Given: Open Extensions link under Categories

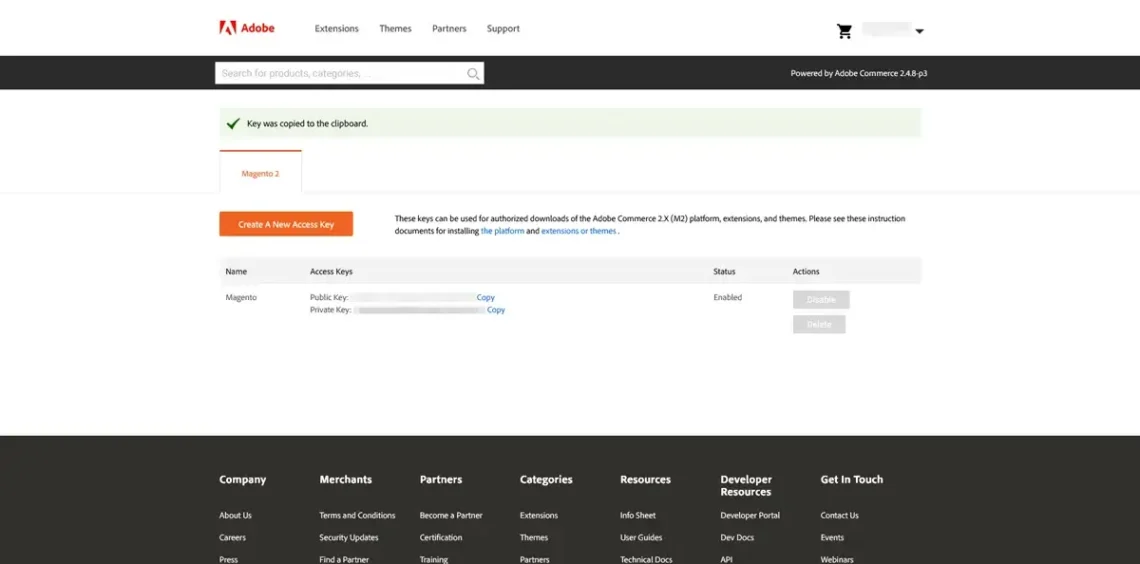Looking at the screenshot, I should pos(539,515).
